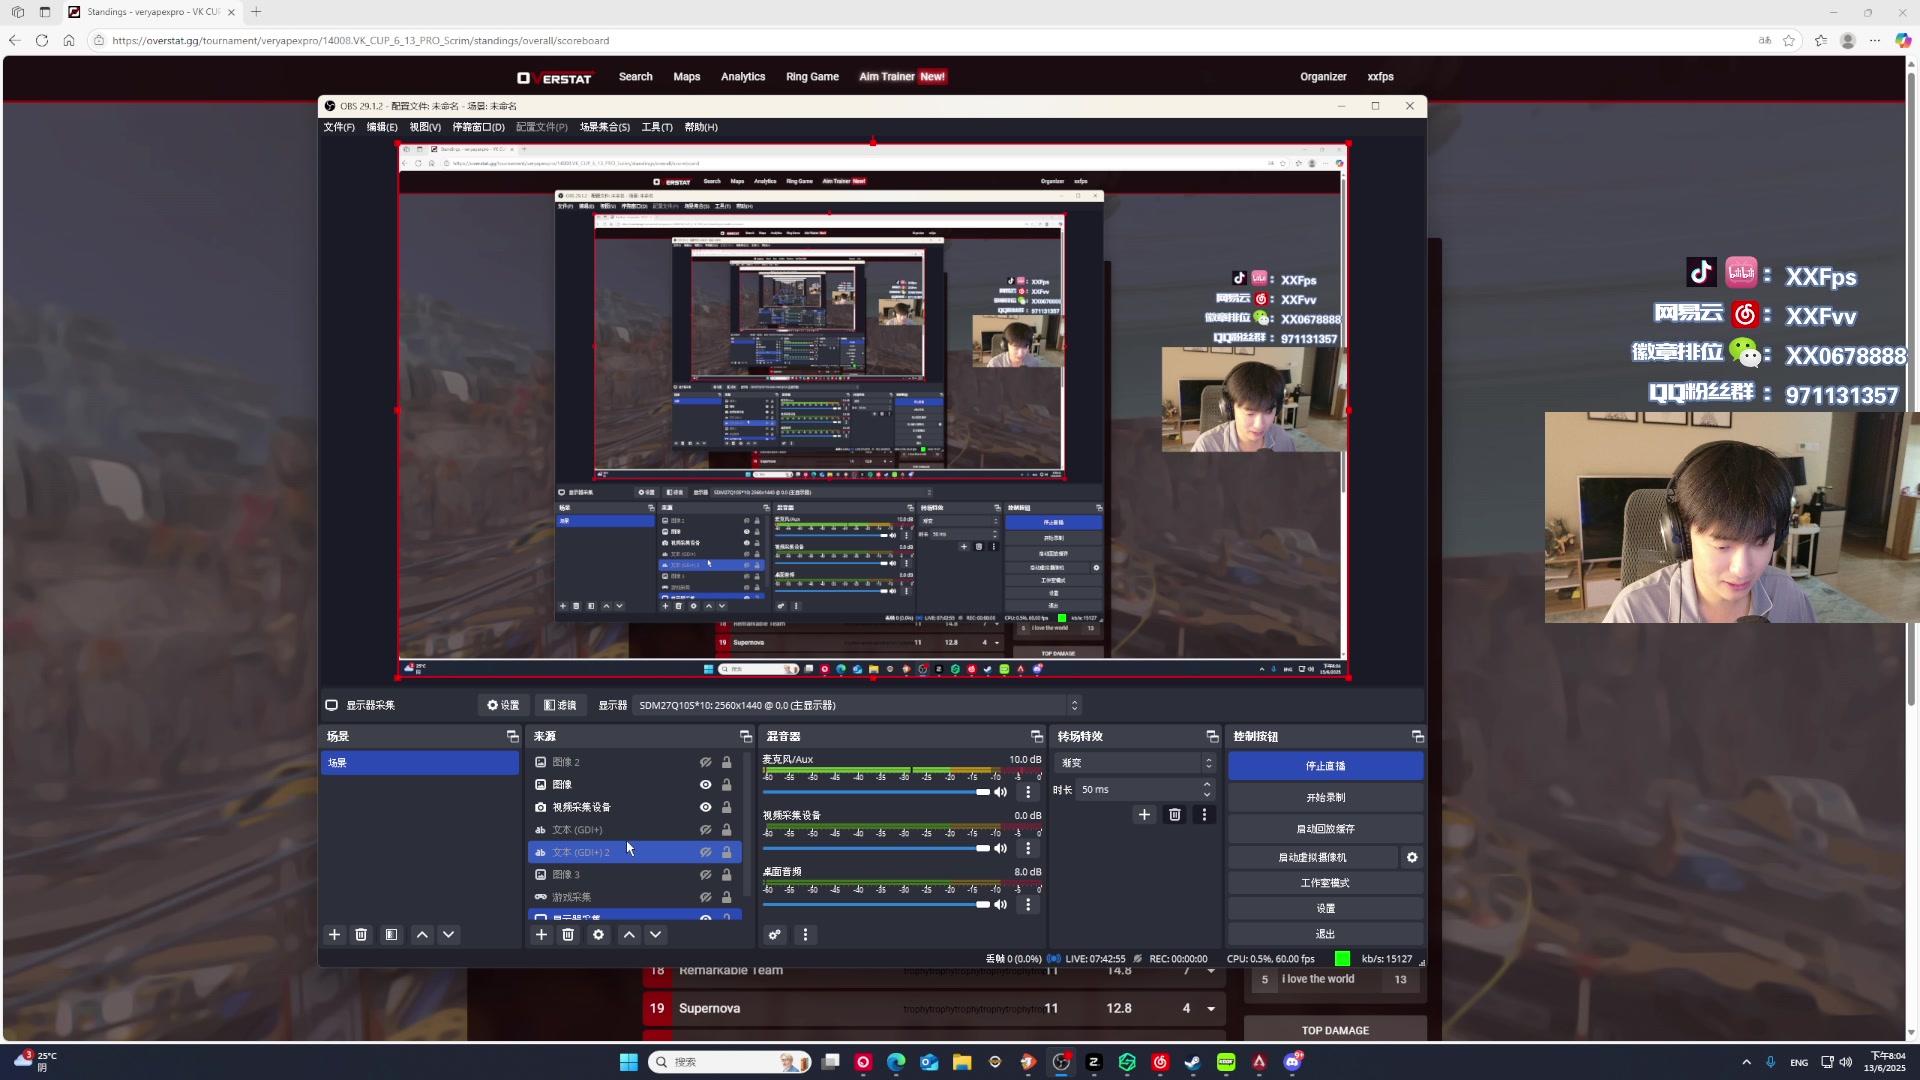Show 图像 3 source eye toggle
This screenshot has width=1920, height=1080.
click(705, 874)
